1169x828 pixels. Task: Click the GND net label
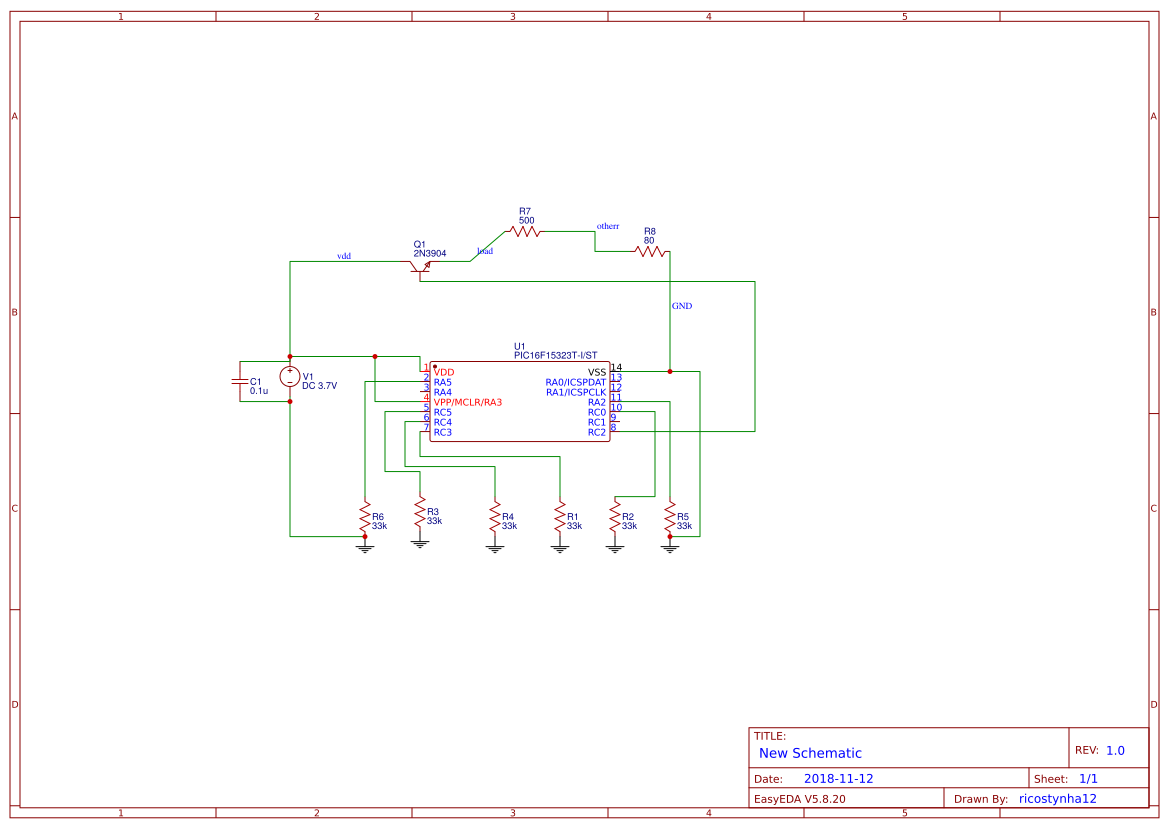[682, 306]
